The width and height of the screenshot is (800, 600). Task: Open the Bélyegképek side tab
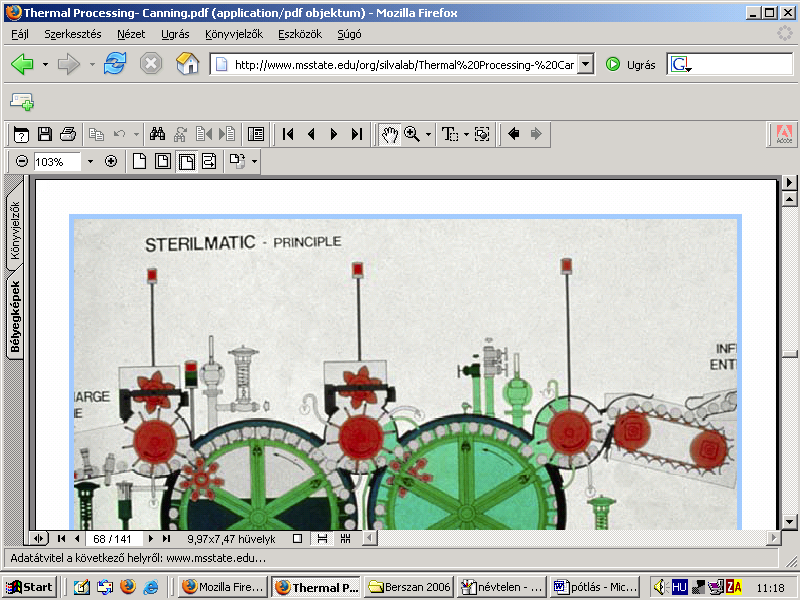[x=14, y=316]
